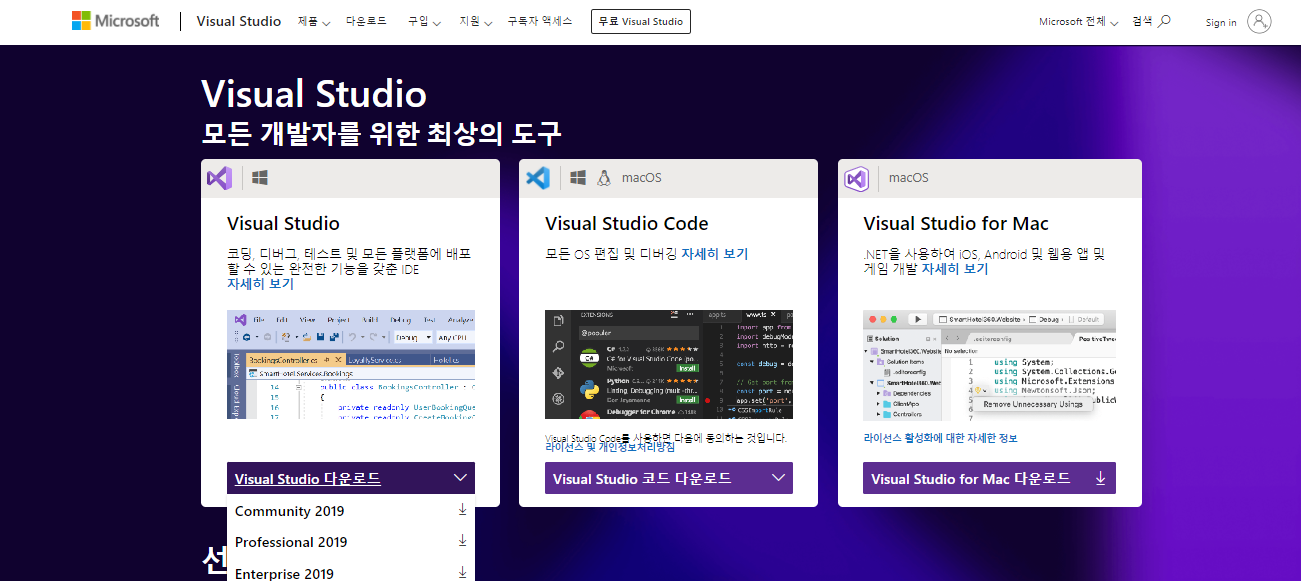Open 구독자 액세스 link
The width and height of the screenshot is (1301, 581).
point(540,21)
